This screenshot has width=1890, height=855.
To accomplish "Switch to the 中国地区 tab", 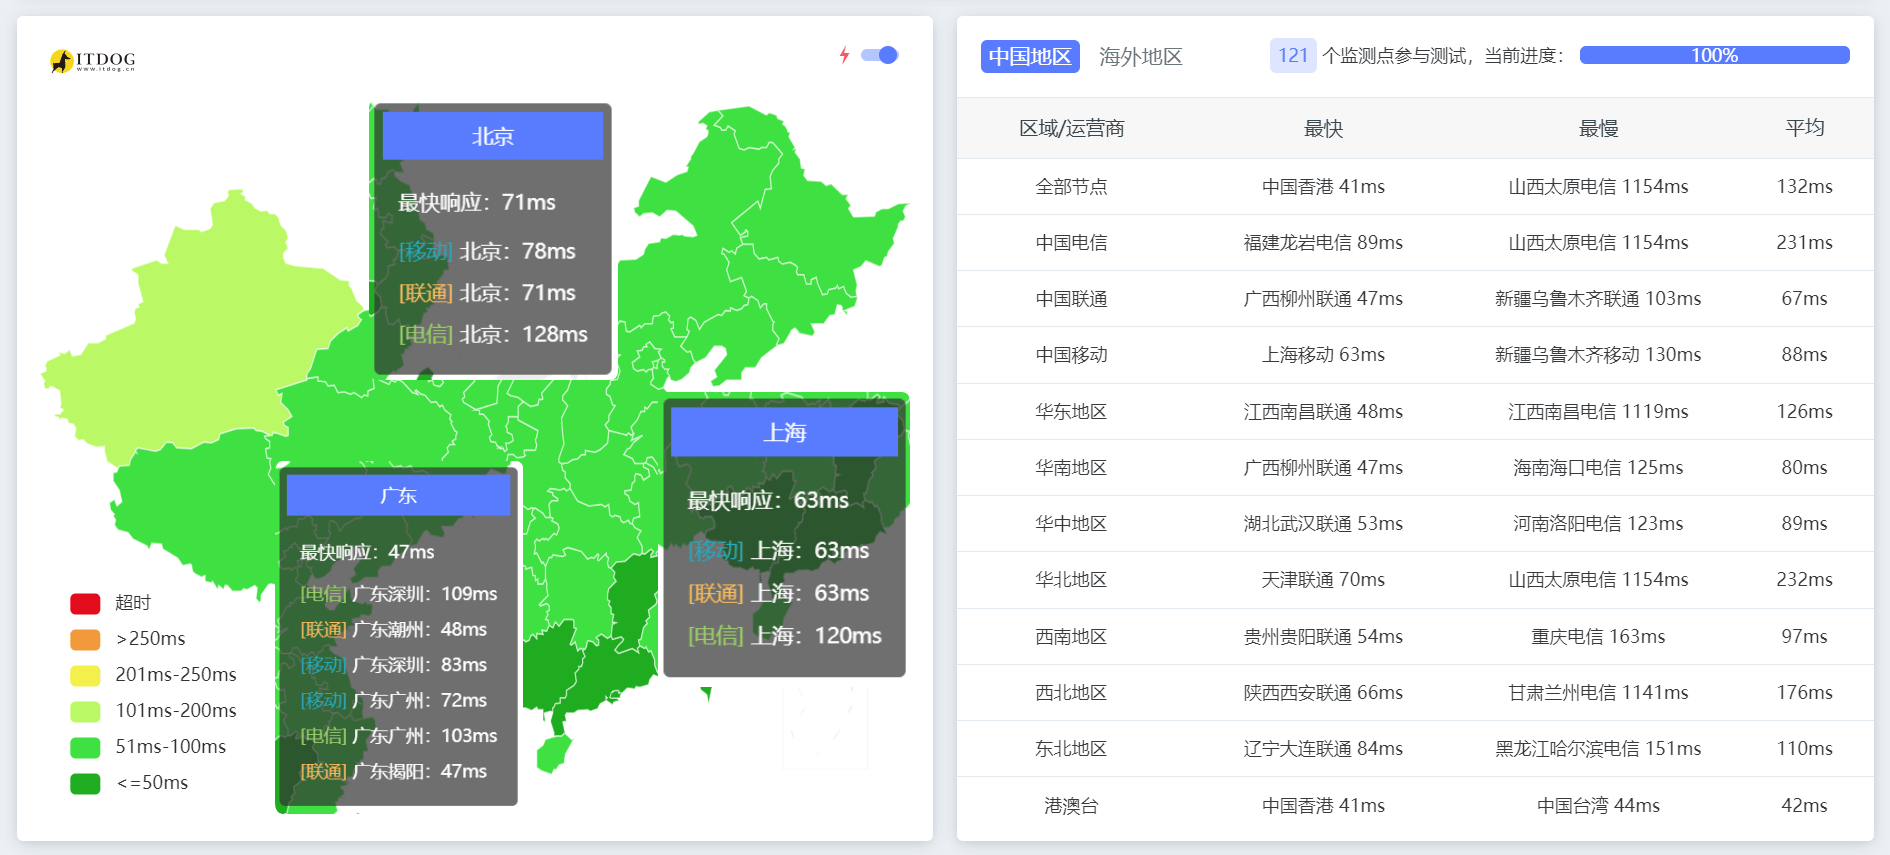I will 1029,57.
